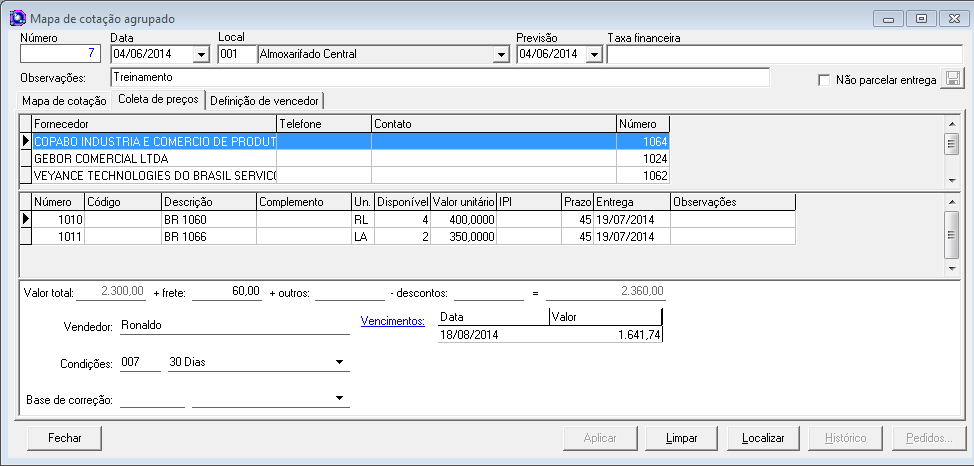Expand the Condições 30 Dias dropdown

340,362
